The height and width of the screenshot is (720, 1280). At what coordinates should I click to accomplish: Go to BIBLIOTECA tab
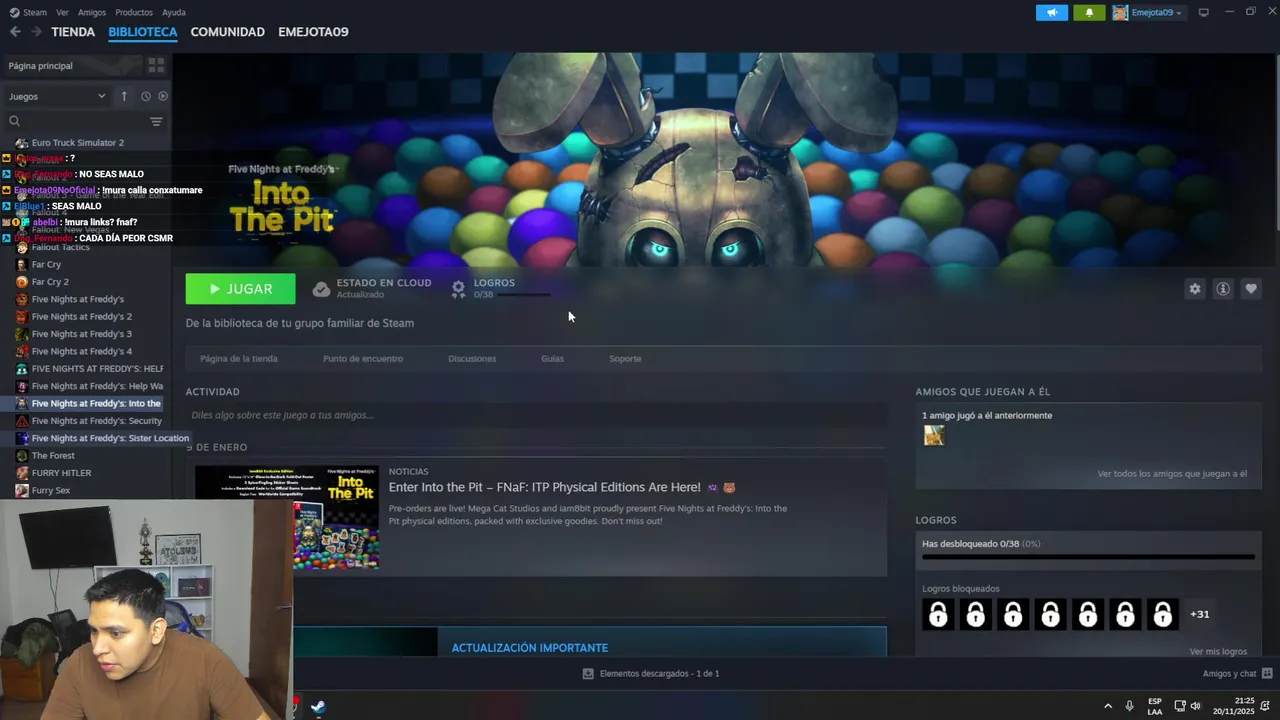coord(143,32)
